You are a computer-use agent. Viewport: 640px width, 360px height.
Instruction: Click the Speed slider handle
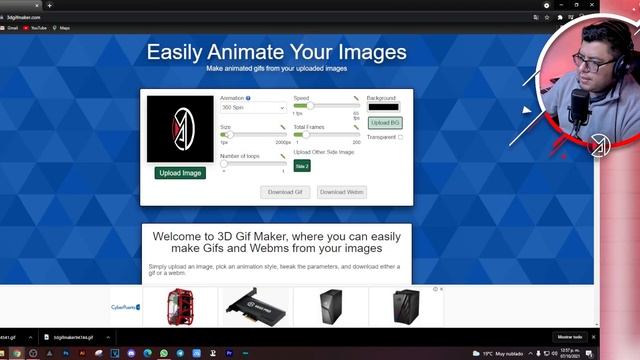[x=310, y=106]
